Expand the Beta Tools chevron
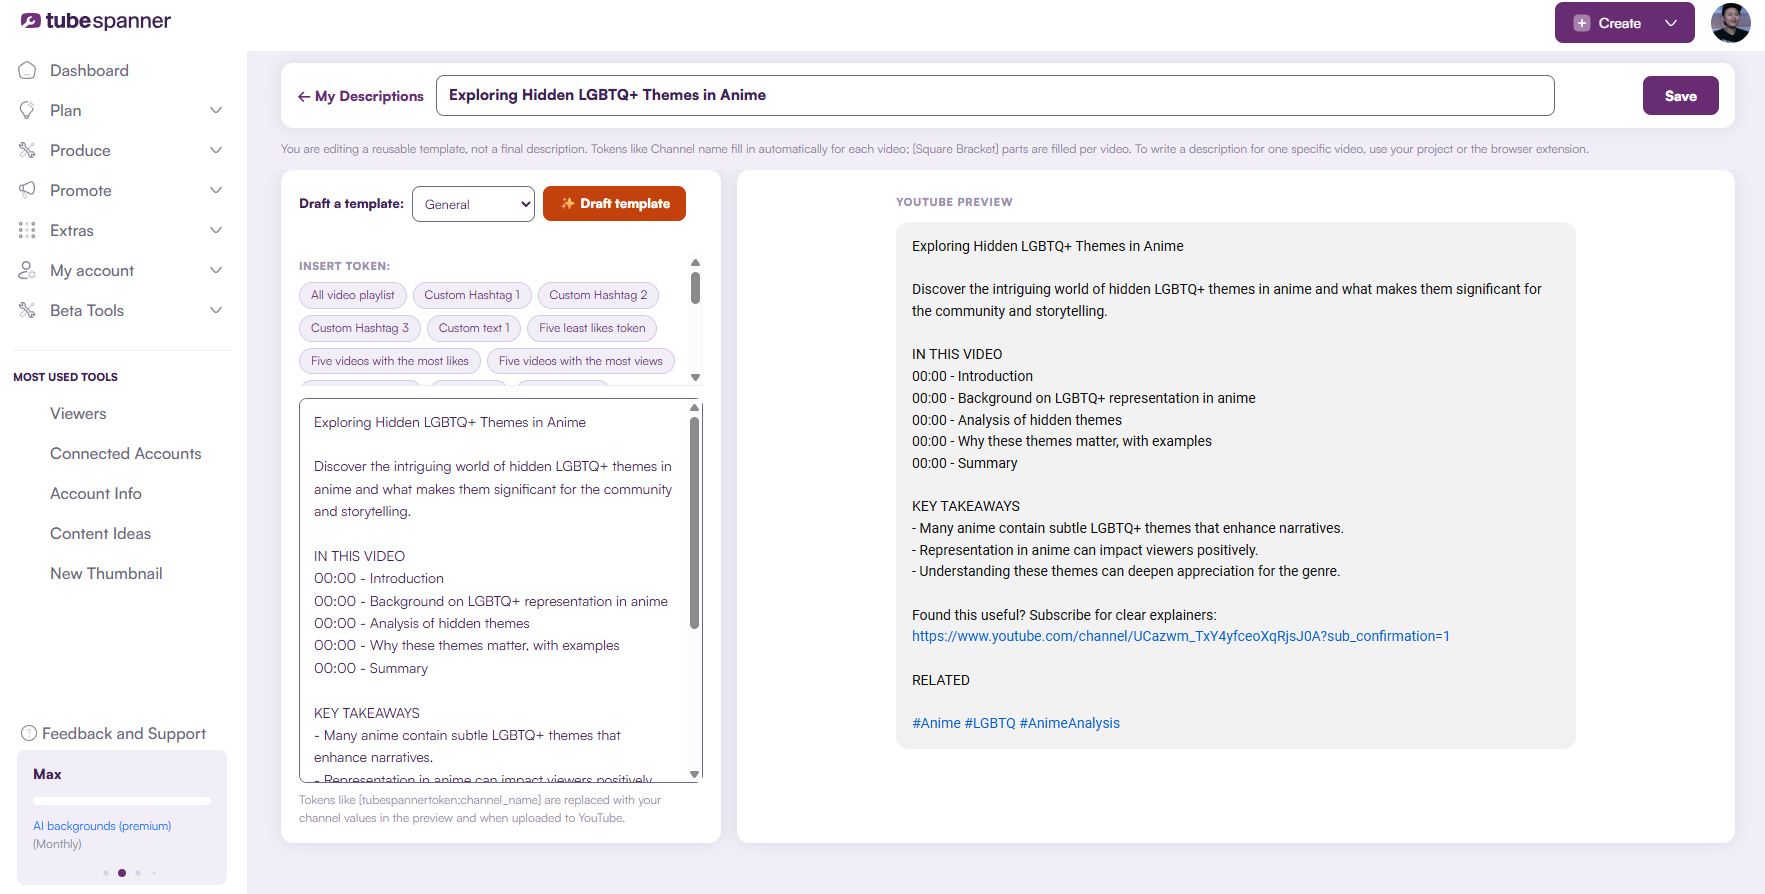This screenshot has width=1765, height=894. click(216, 310)
